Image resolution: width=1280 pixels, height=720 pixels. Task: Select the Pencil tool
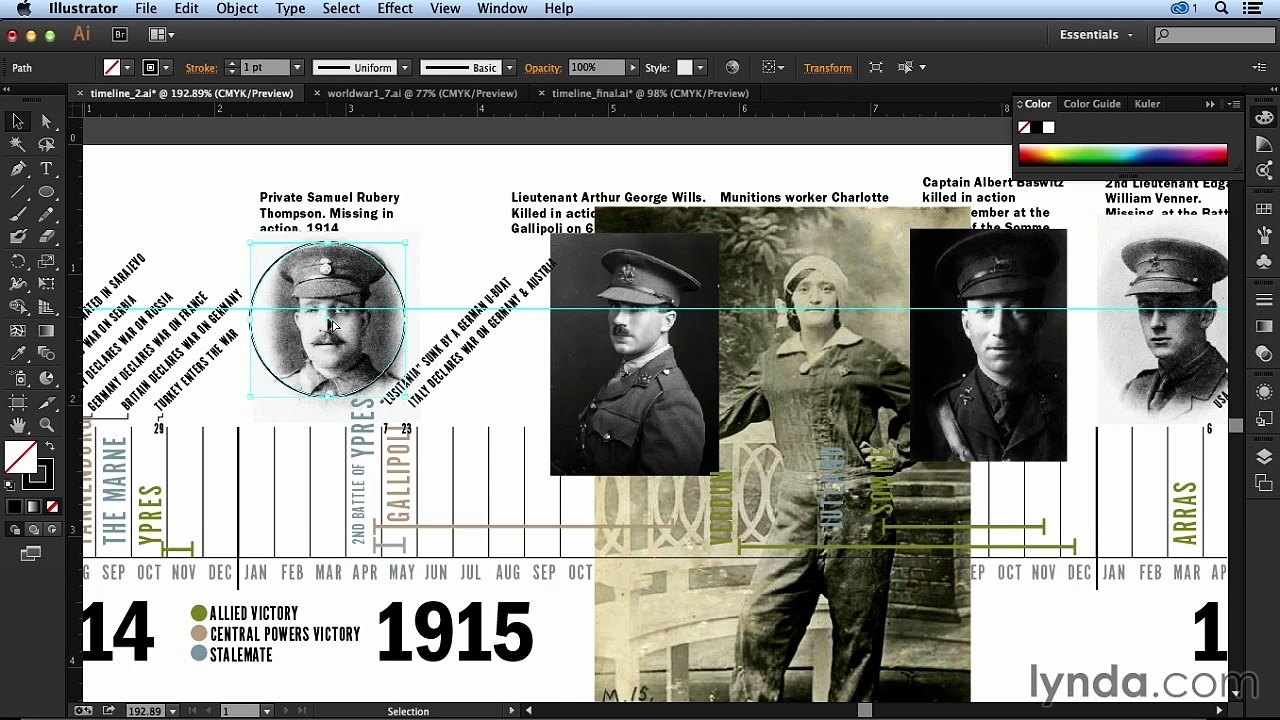point(46,215)
